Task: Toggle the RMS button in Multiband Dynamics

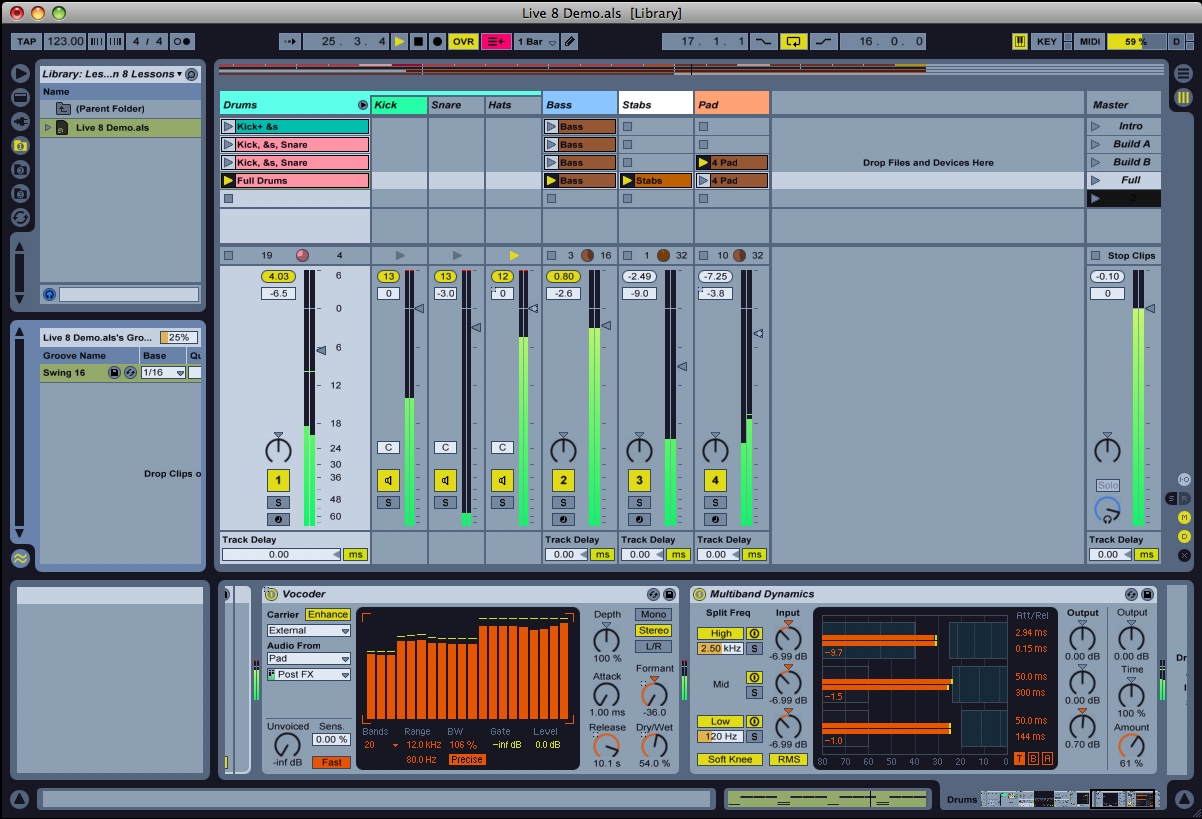Action: pos(788,759)
